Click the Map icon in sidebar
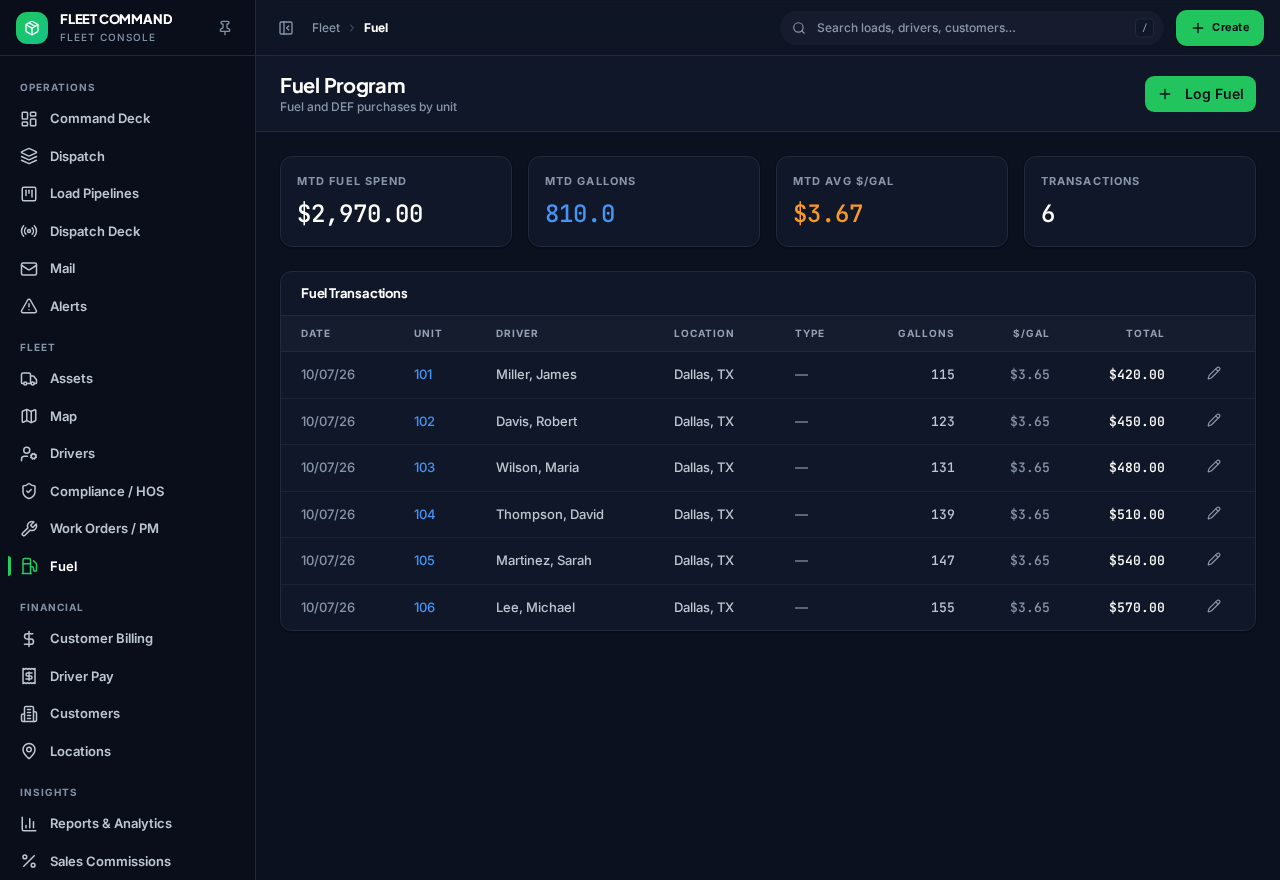1280x880 pixels. (x=29, y=416)
